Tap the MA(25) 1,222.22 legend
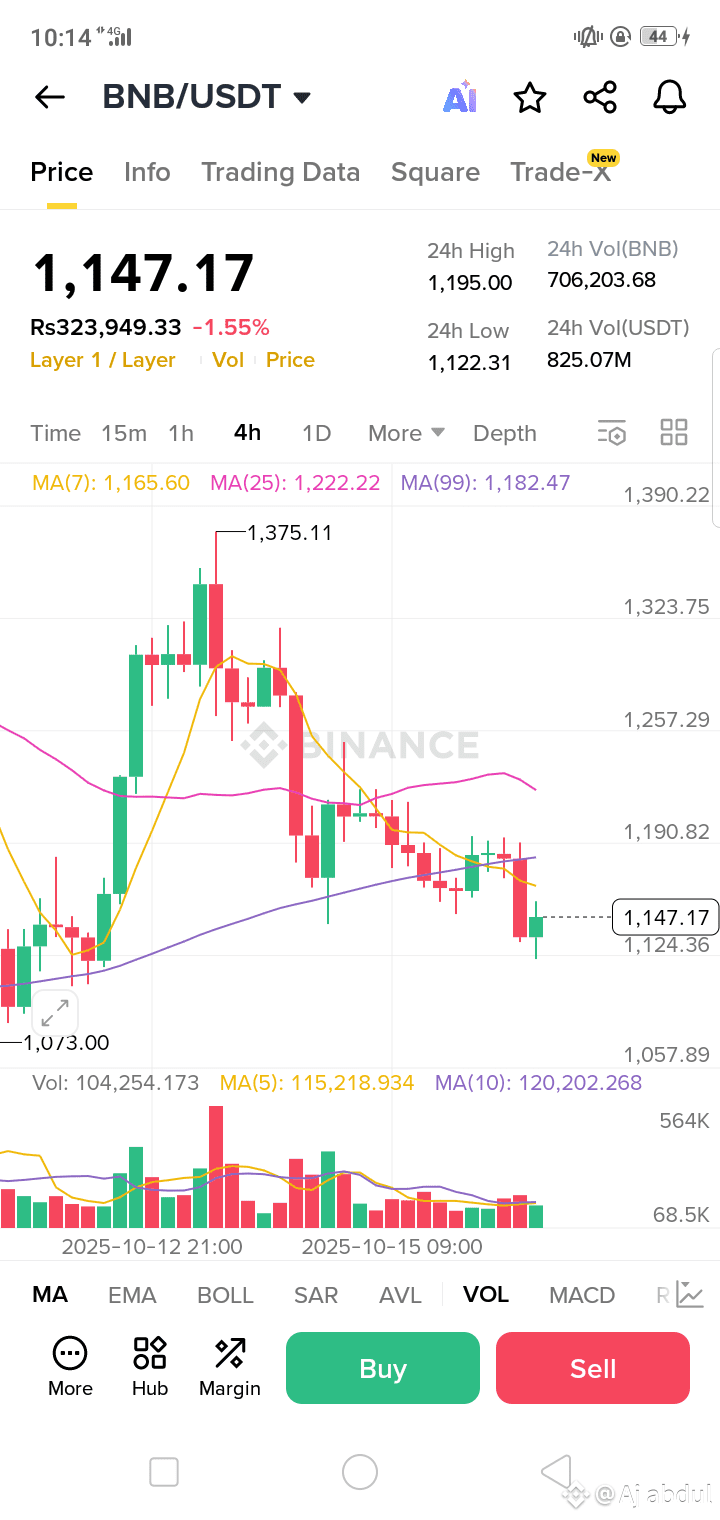The height and width of the screenshot is (1520, 720). point(295,483)
